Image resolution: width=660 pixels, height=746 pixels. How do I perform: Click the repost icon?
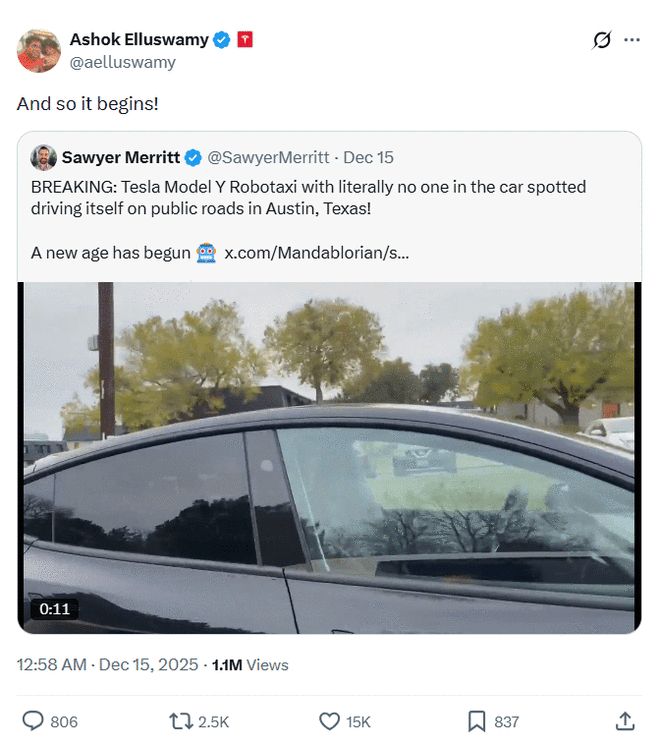[181, 721]
